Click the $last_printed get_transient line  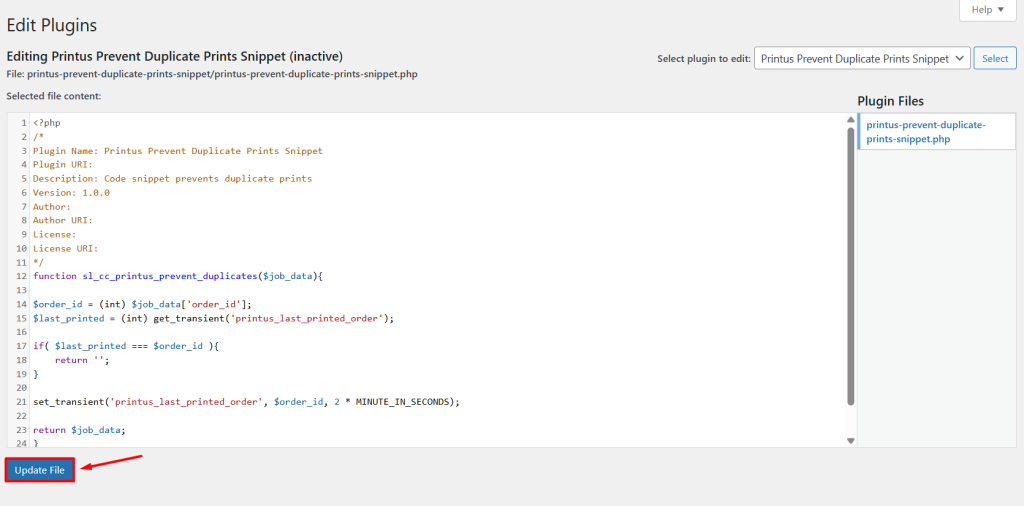(x=213, y=318)
